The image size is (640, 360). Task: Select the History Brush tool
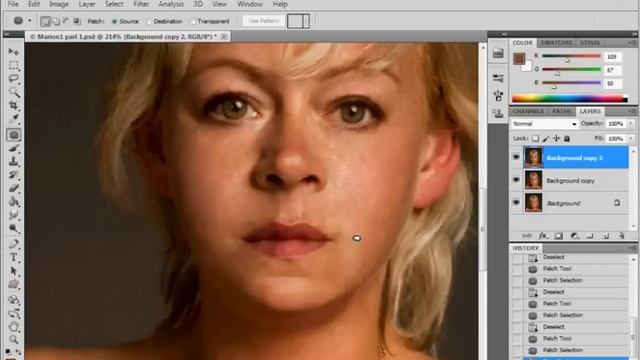pos(13,175)
